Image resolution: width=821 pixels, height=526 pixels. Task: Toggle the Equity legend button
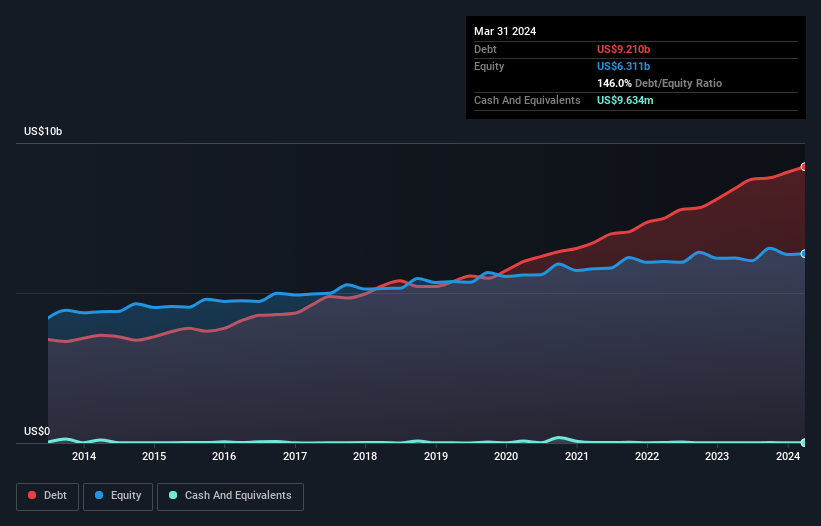[118, 496]
